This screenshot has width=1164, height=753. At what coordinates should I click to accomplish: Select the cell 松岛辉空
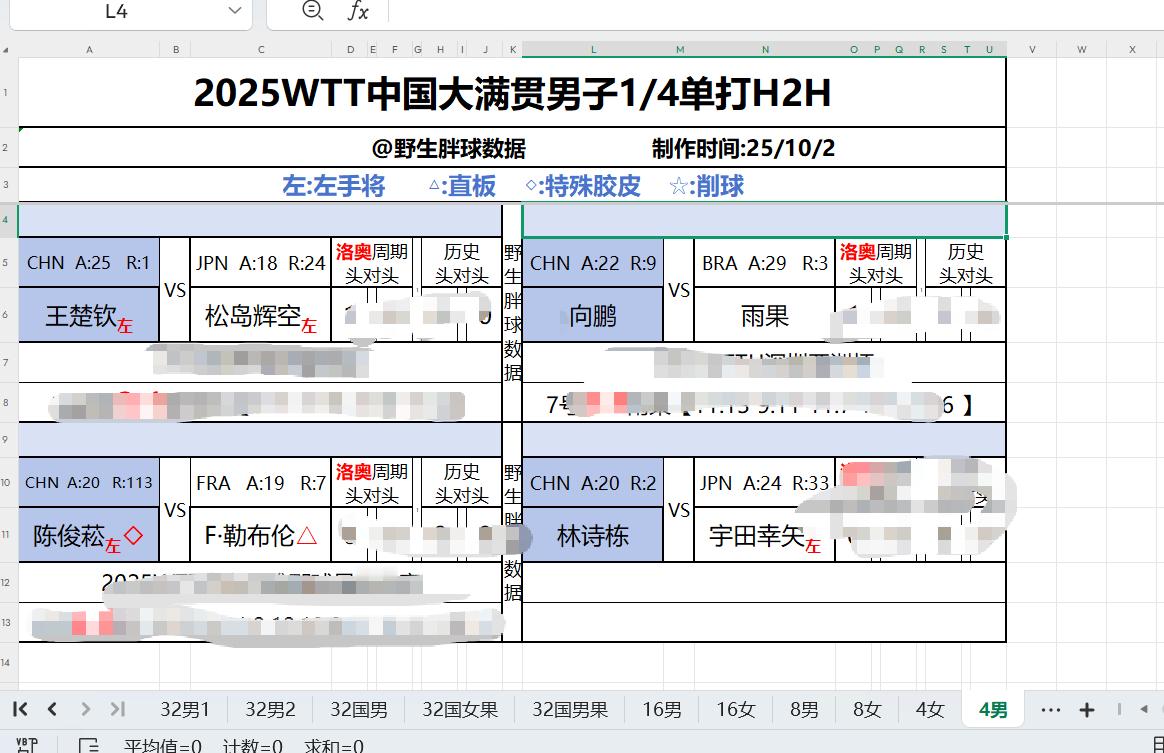[261, 316]
